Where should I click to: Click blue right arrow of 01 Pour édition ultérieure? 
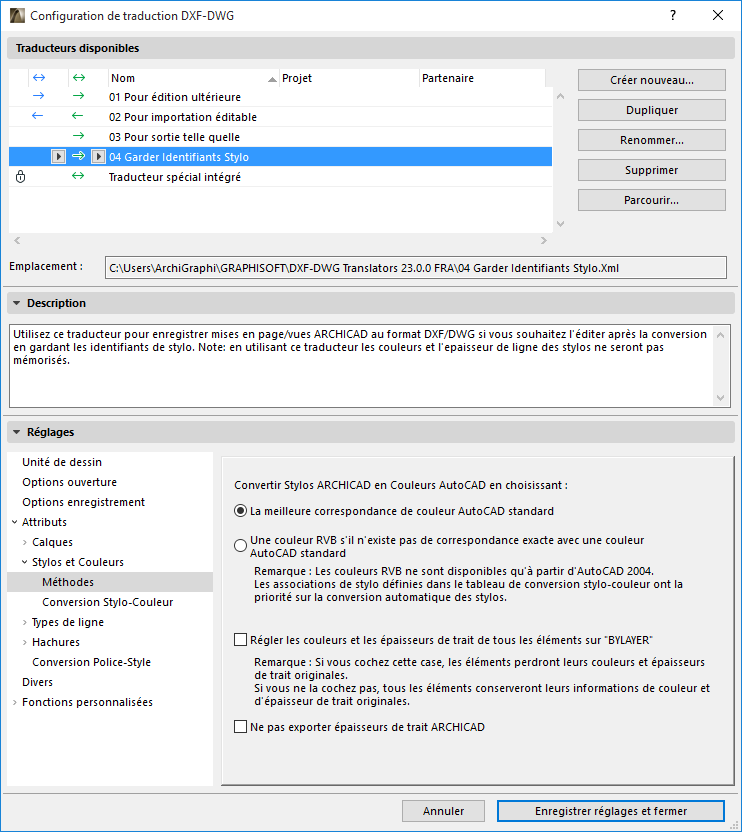click(38, 96)
